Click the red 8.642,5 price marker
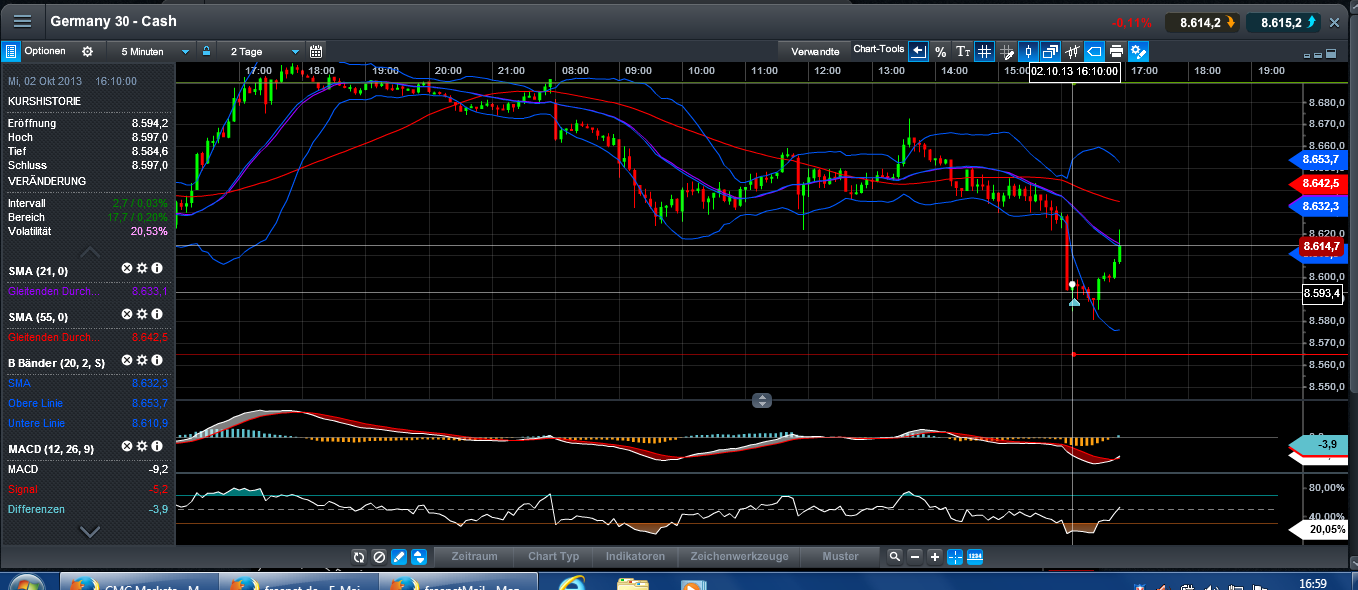 1317,183
